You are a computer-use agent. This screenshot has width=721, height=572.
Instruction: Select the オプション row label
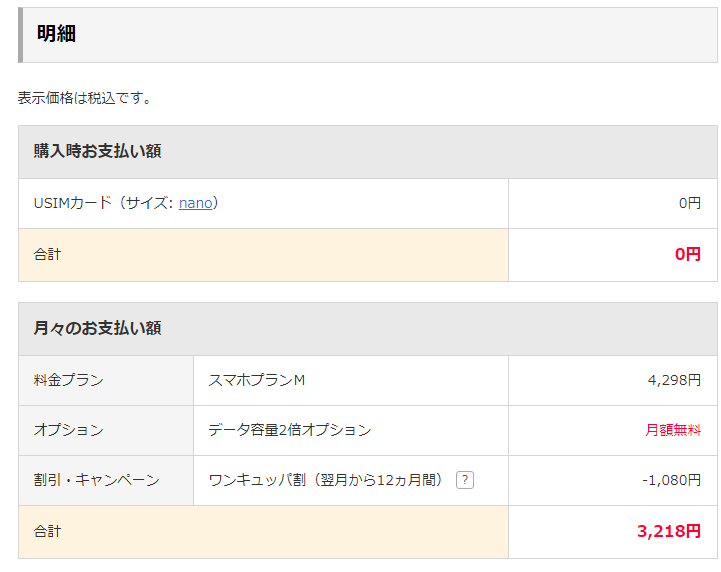(69, 430)
